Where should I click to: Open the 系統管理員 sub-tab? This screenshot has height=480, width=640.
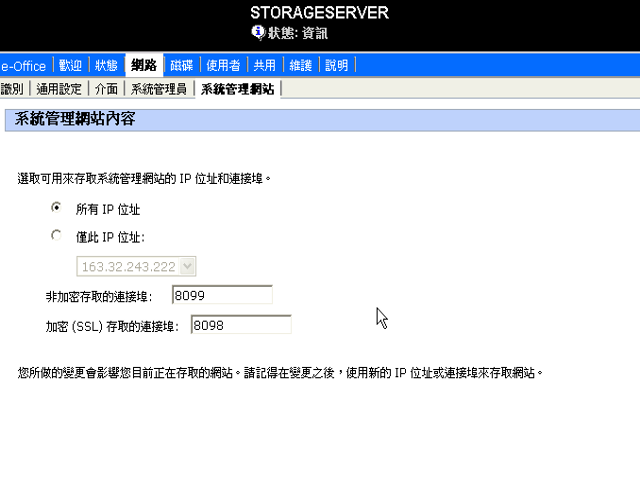click(158, 89)
